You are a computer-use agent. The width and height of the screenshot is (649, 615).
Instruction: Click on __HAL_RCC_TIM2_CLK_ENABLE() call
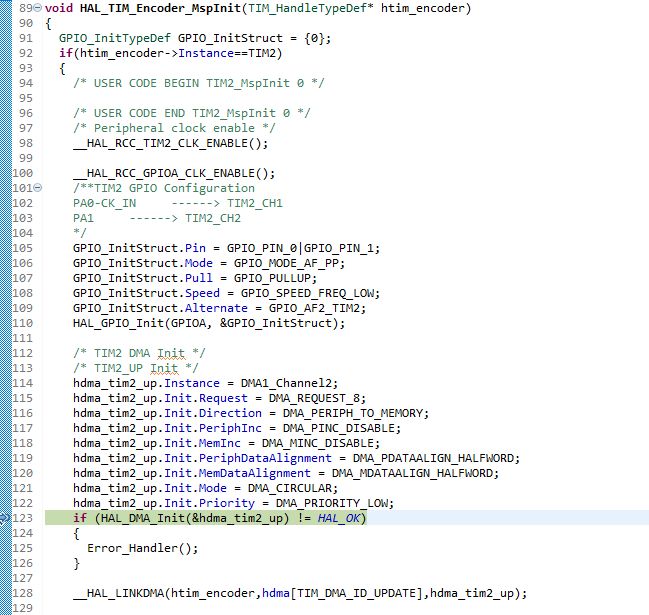tap(171, 143)
